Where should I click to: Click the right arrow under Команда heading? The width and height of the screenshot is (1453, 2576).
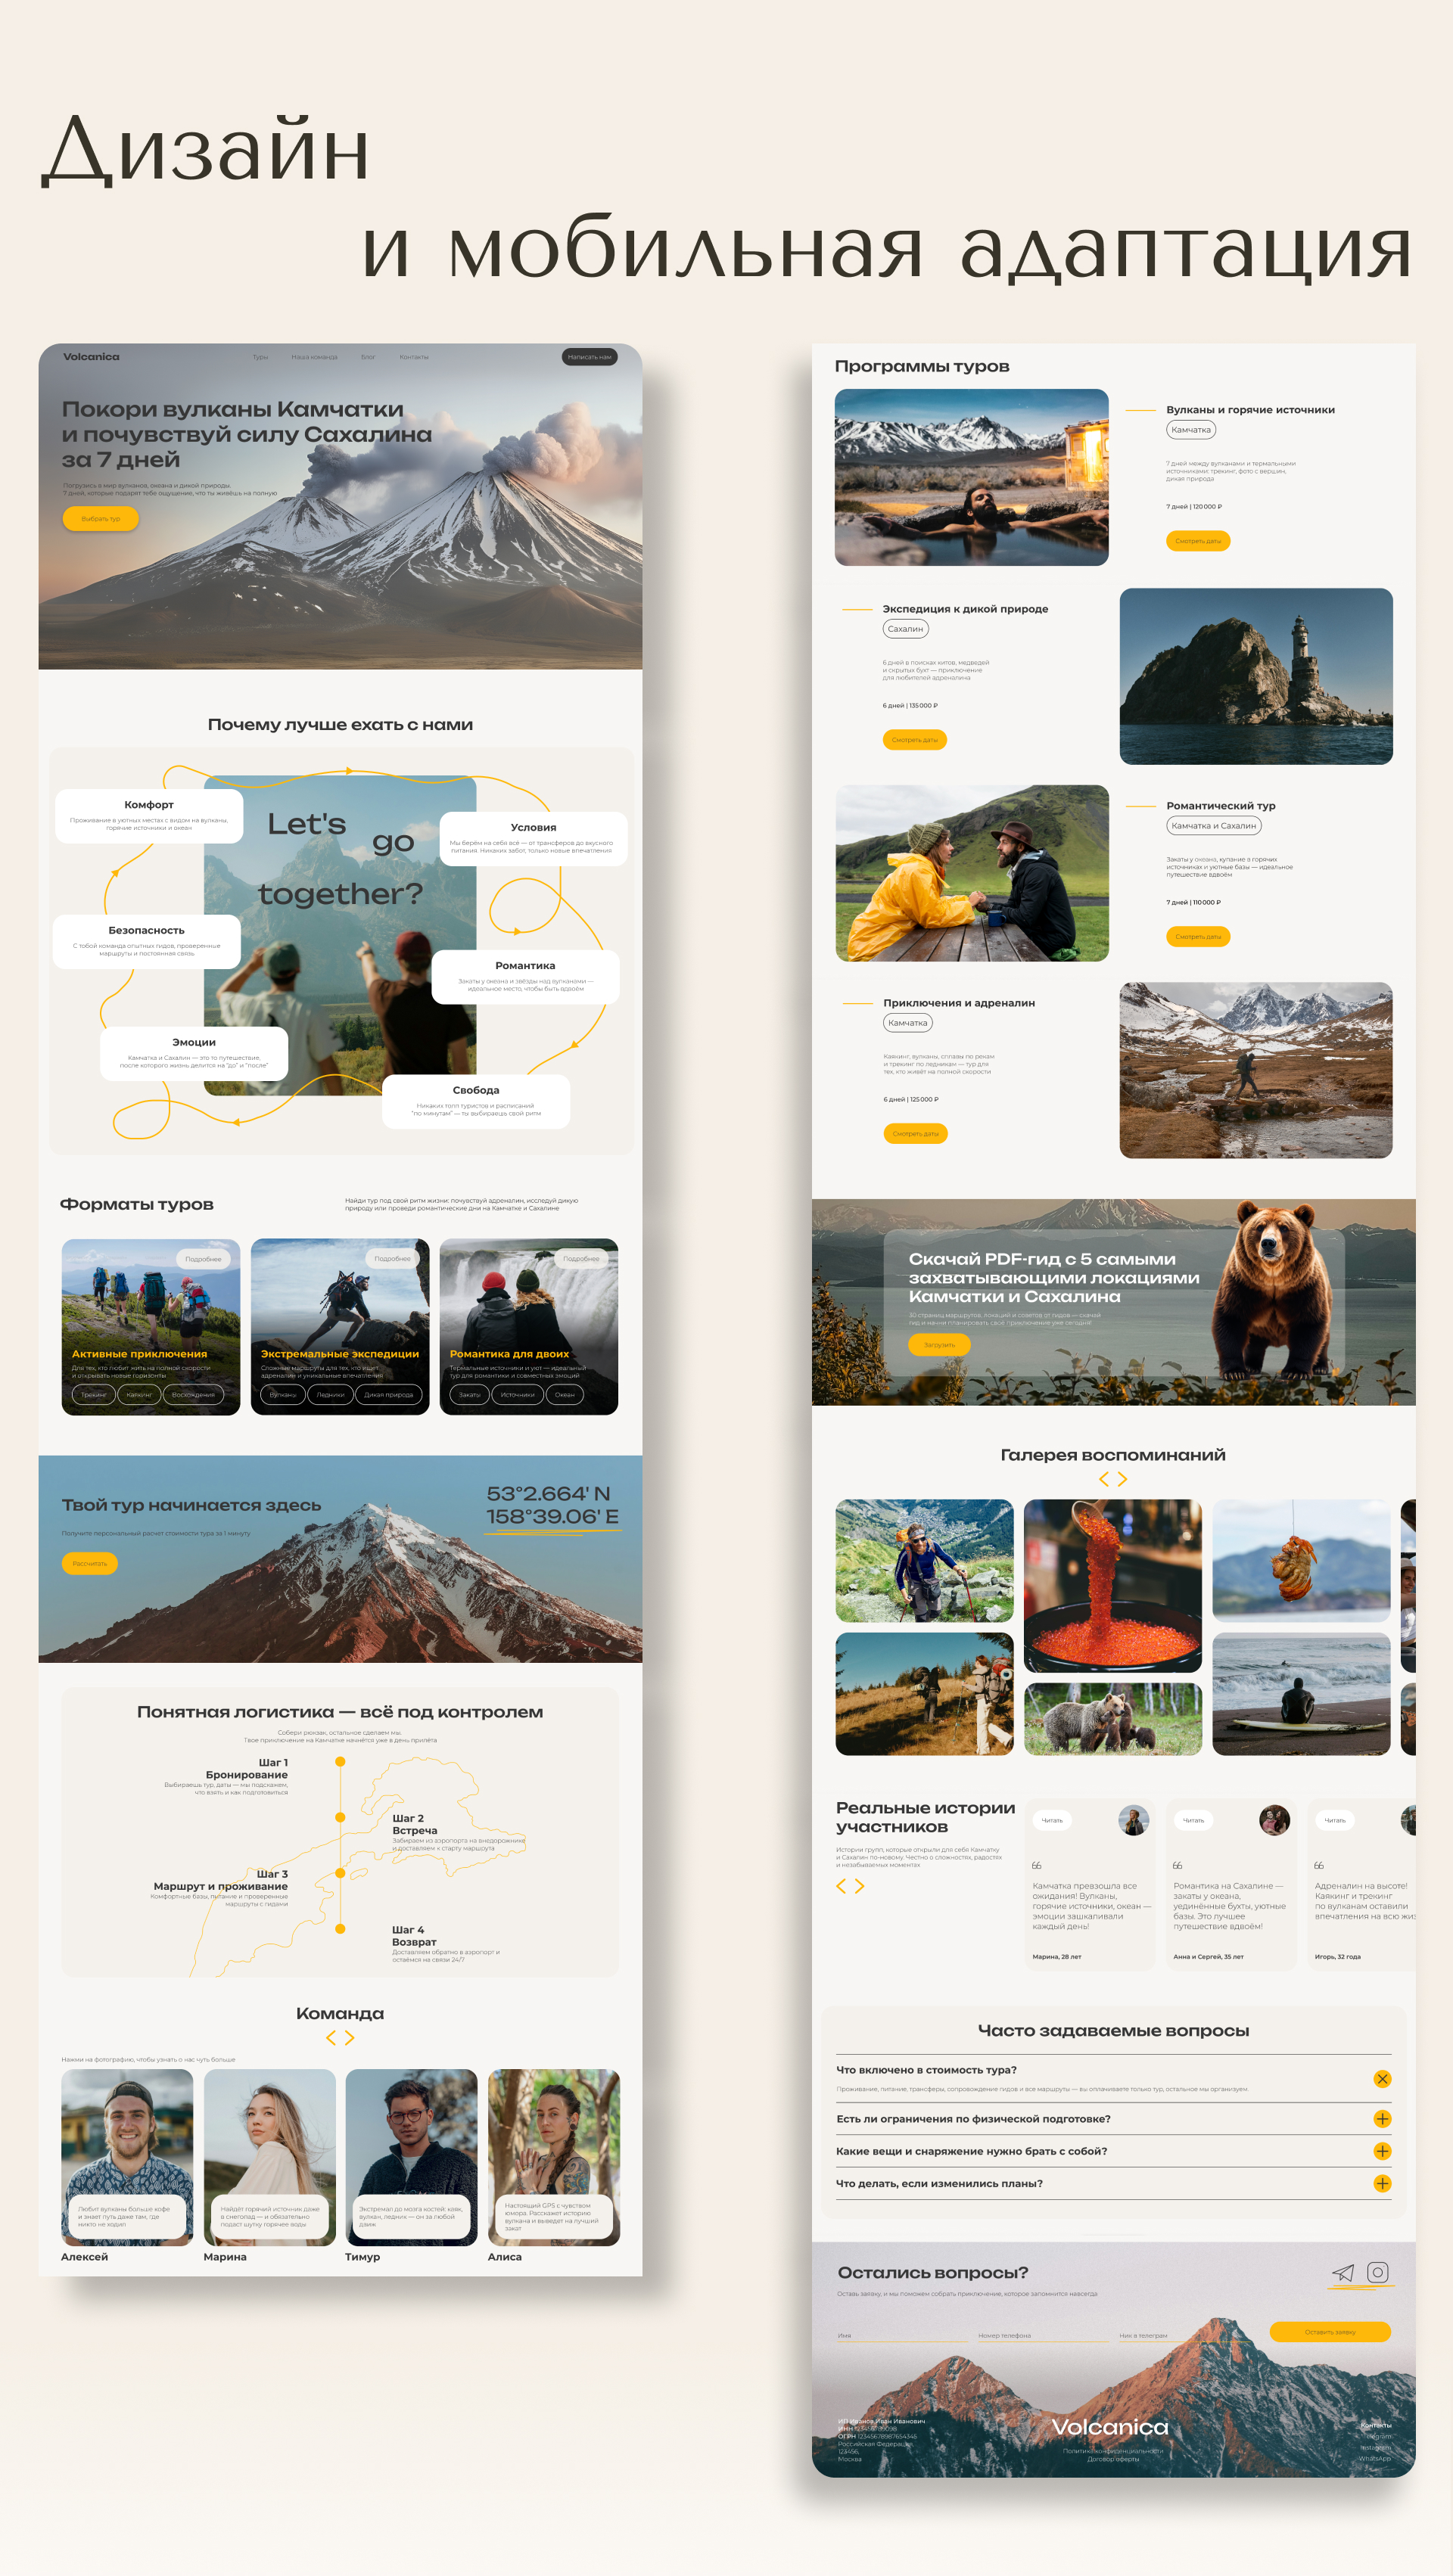point(350,2038)
